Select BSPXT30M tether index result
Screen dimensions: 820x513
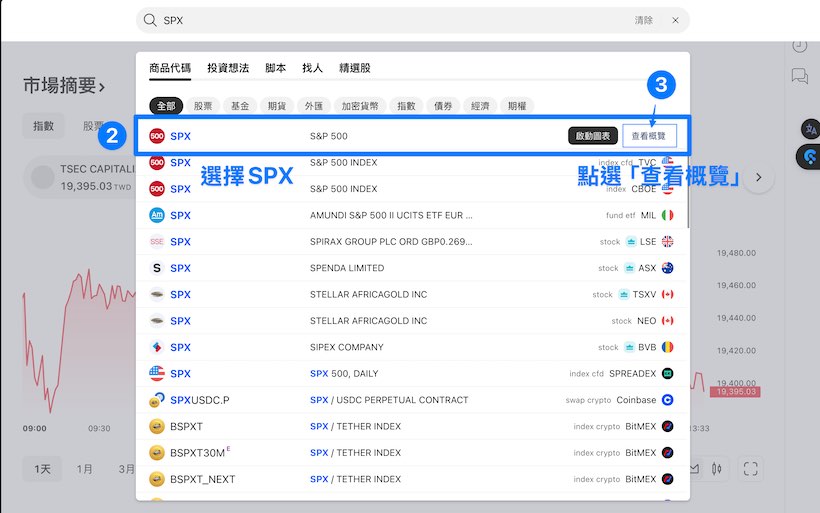point(412,453)
